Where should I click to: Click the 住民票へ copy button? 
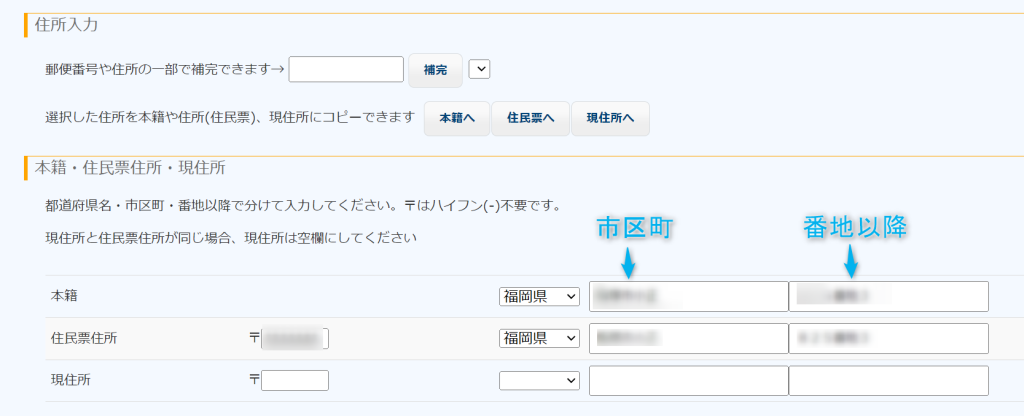click(x=530, y=118)
